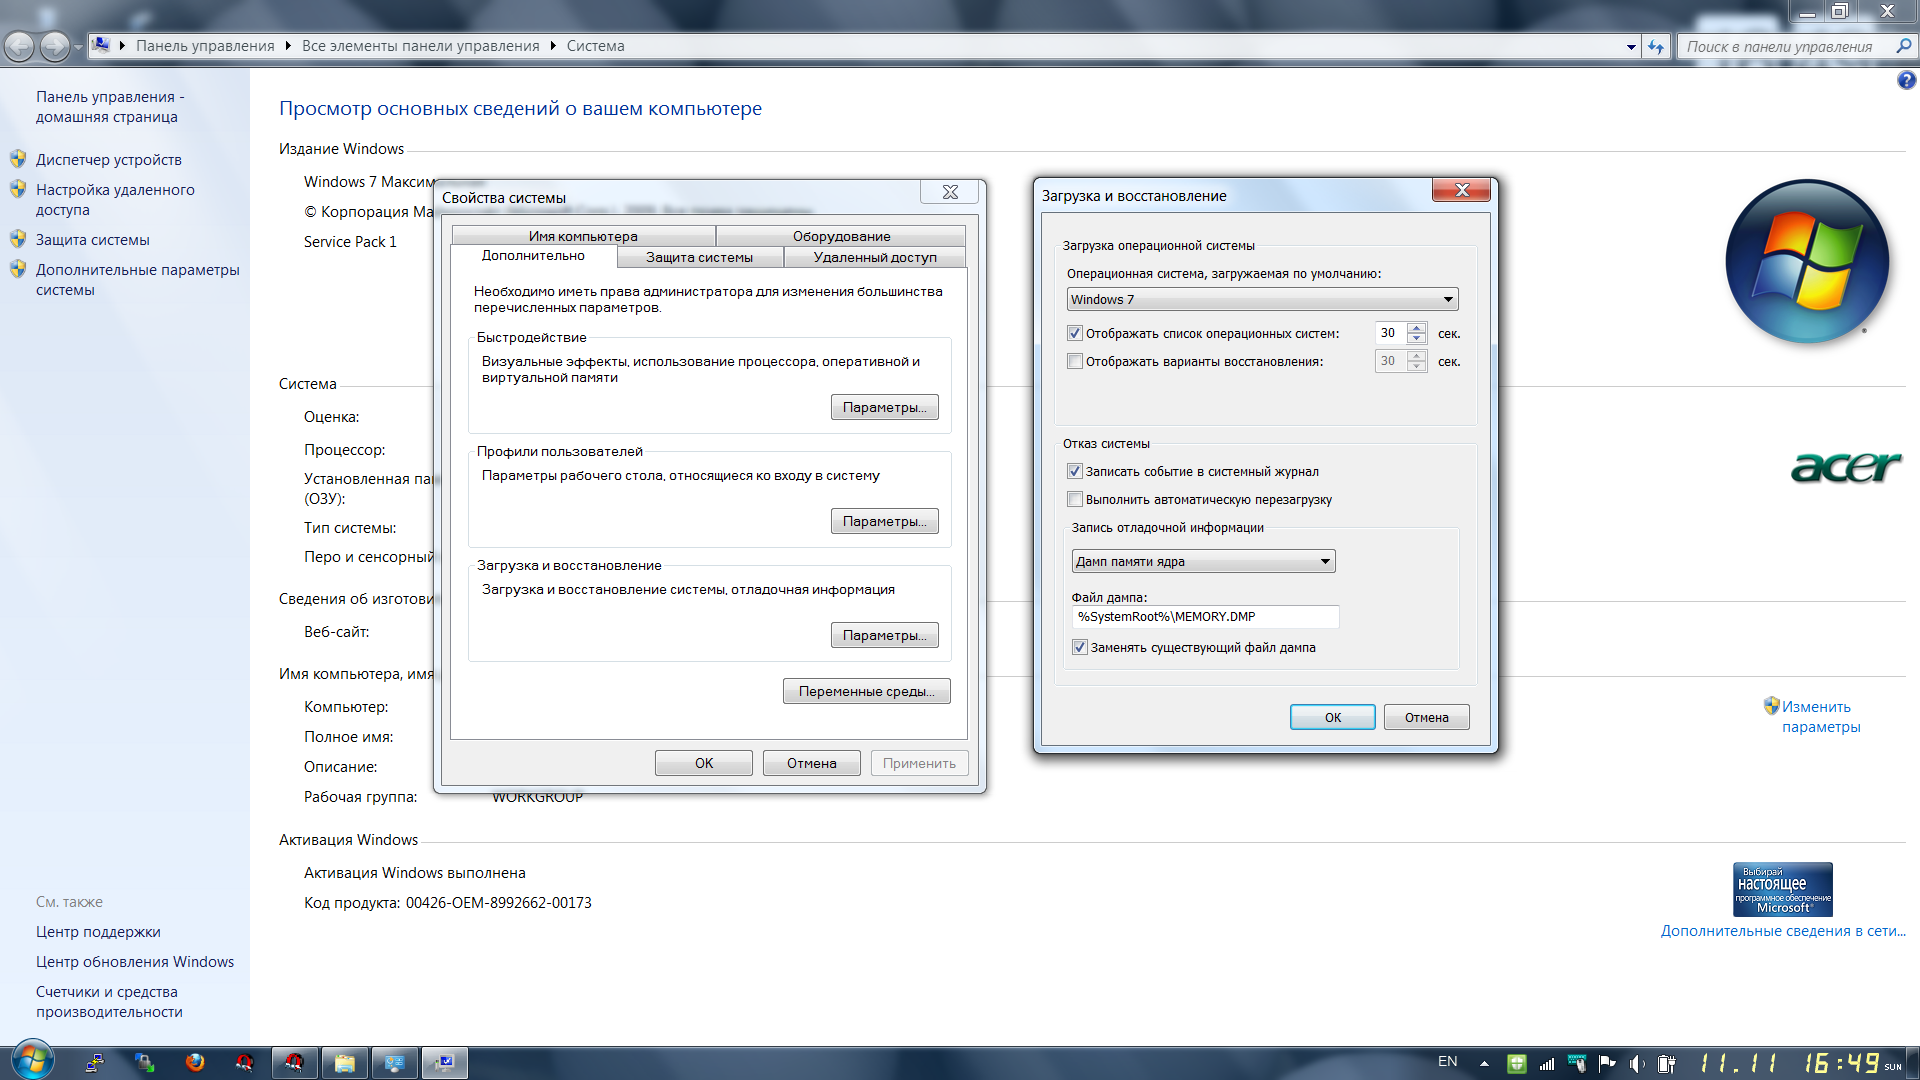Open the Защита системы tab

(x=699, y=257)
